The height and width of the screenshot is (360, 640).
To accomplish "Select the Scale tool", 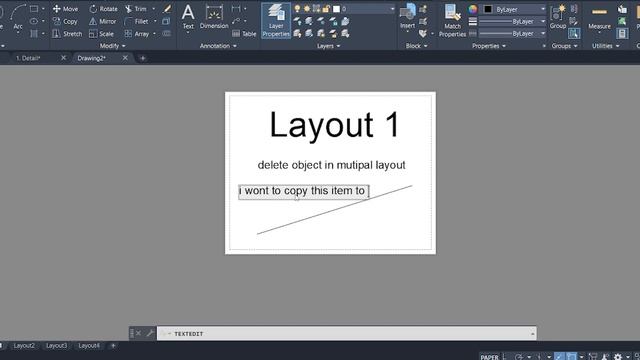I will [x=101, y=34].
